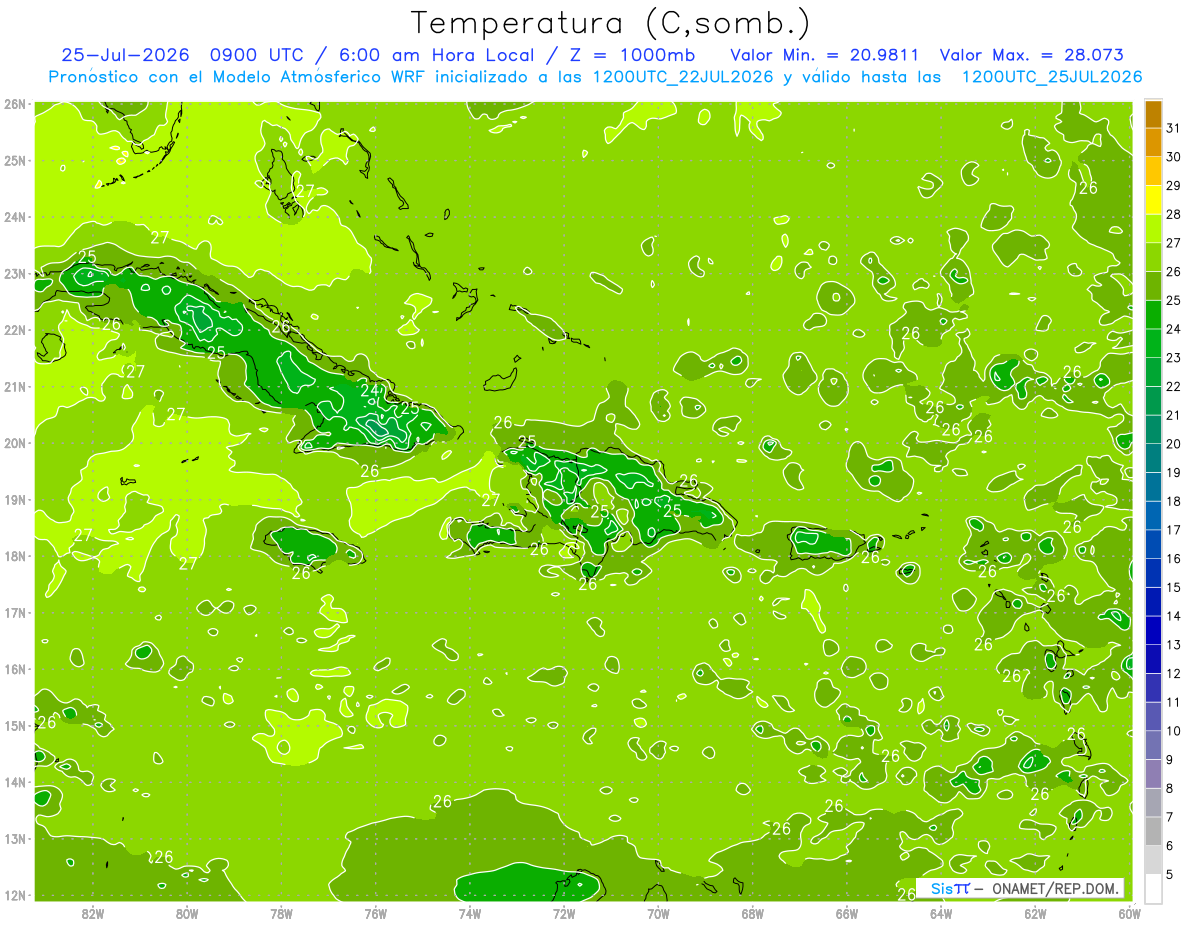The width and height of the screenshot is (1200, 927).
Task: Click the white swatch below label 5
Action: click(1153, 888)
